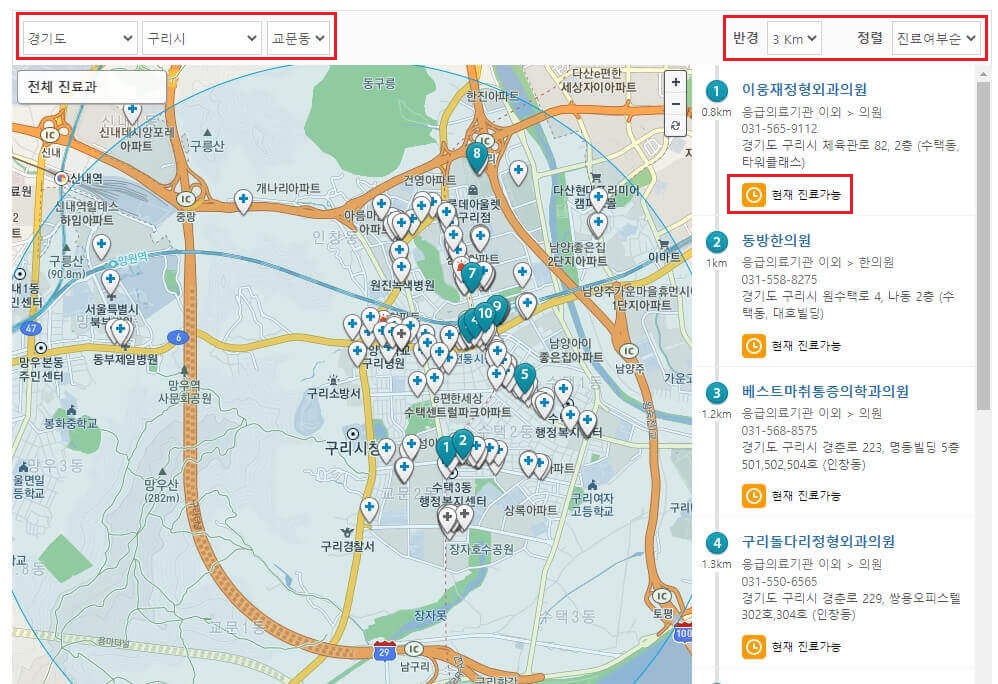Image resolution: width=998 pixels, height=684 pixels.
Task: Click distance label 0.8km
Action: coord(716,113)
